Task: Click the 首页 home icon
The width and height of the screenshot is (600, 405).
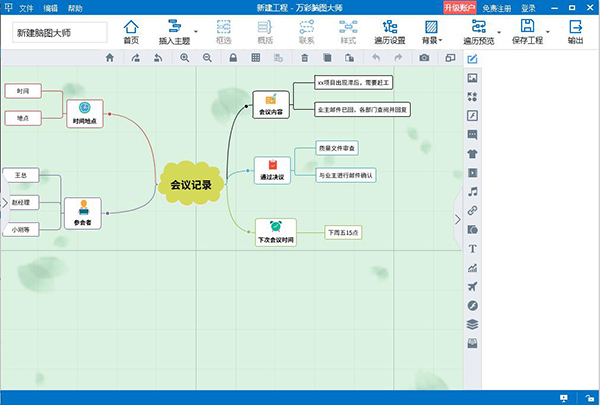Action: pyautogui.click(x=131, y=31)
